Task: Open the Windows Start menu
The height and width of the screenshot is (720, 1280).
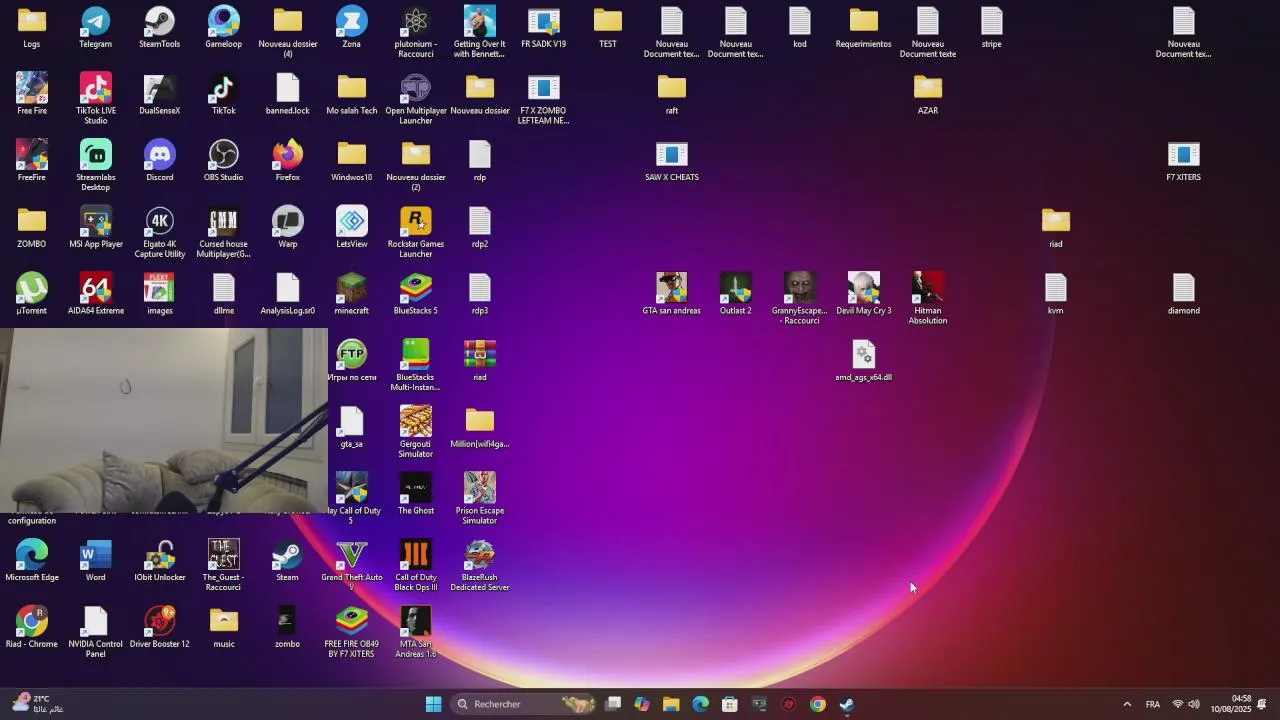Action: point(433,704)
